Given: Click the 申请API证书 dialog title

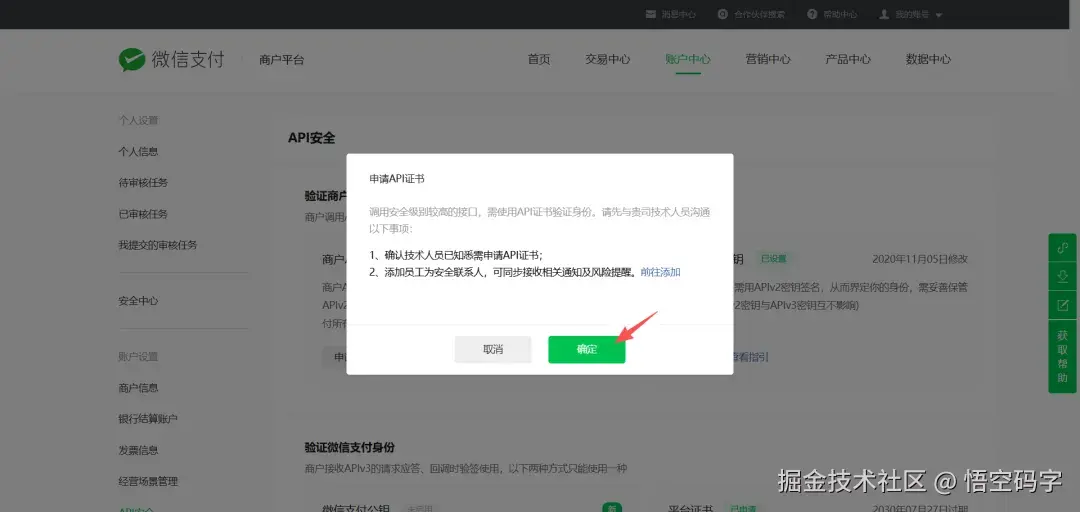Looking at the screenshot, I should [x=397, y=178].
